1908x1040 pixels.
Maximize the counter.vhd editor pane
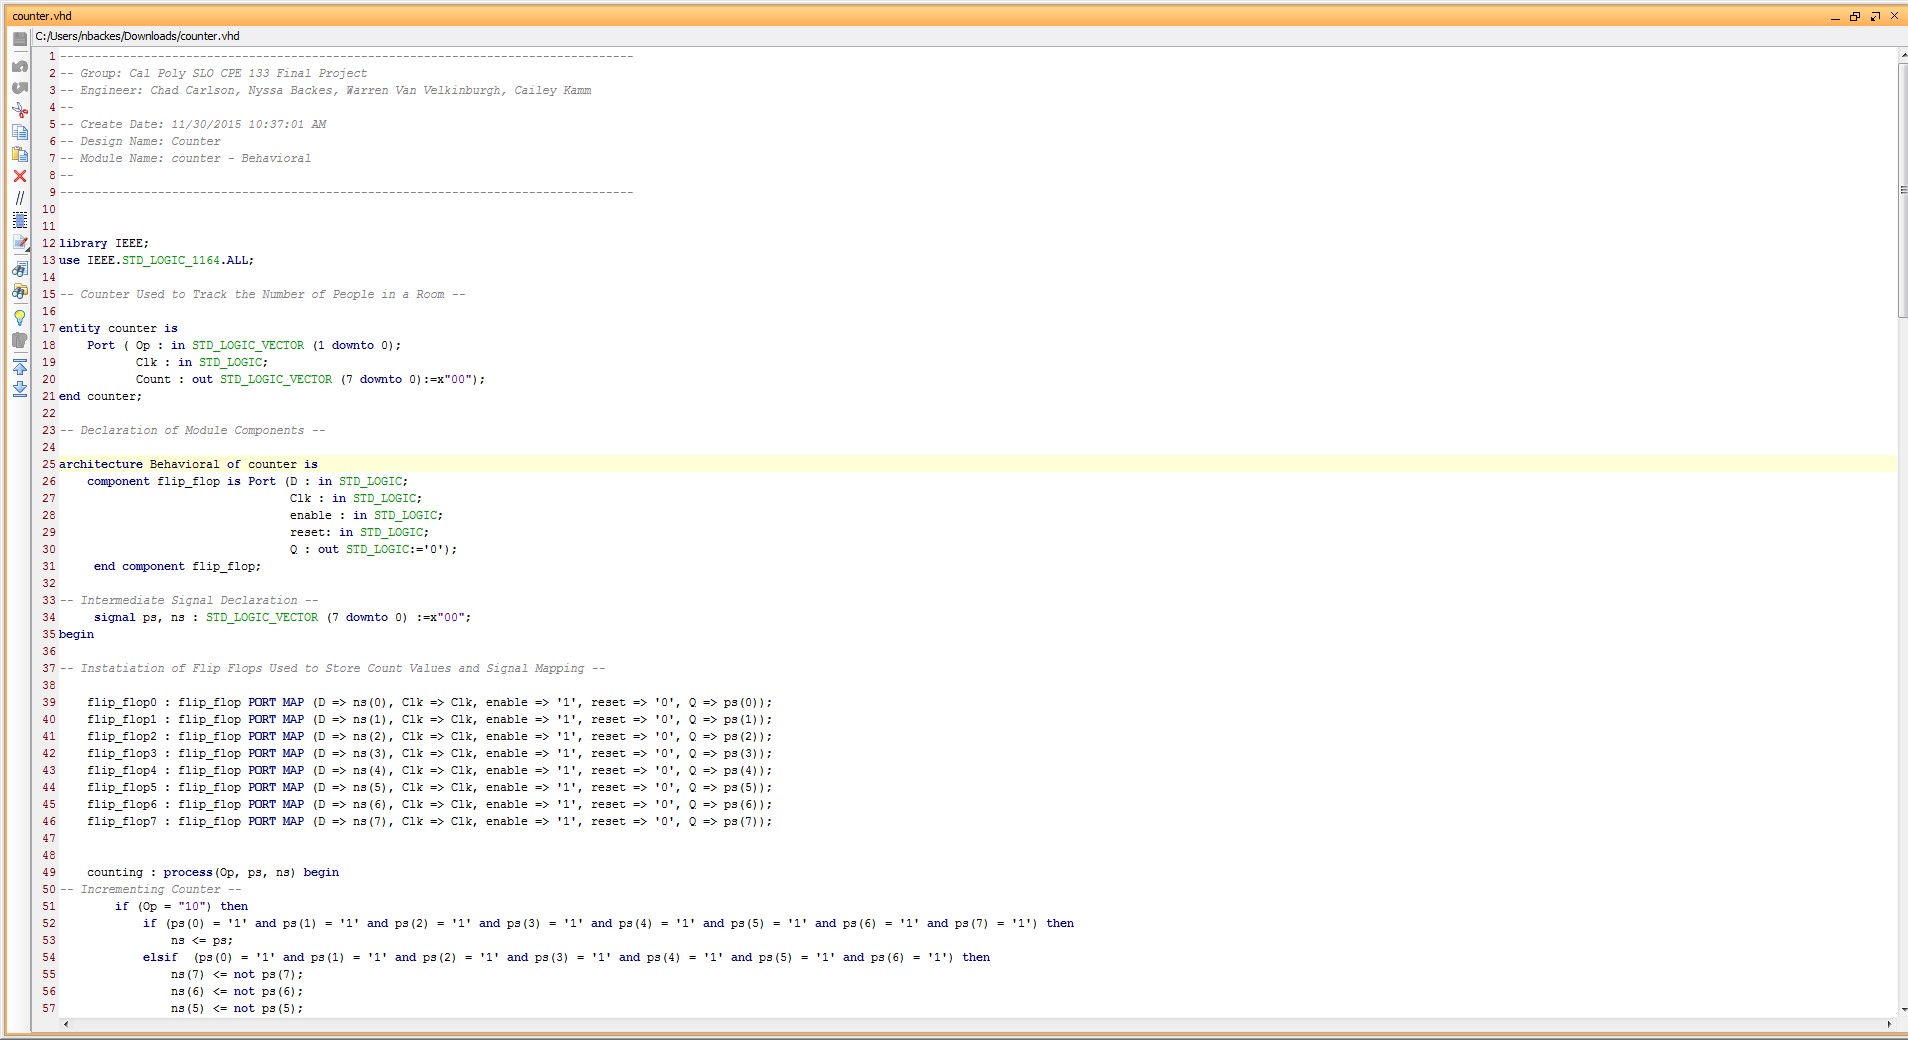pyautogui.click(x=1875, y=16)
